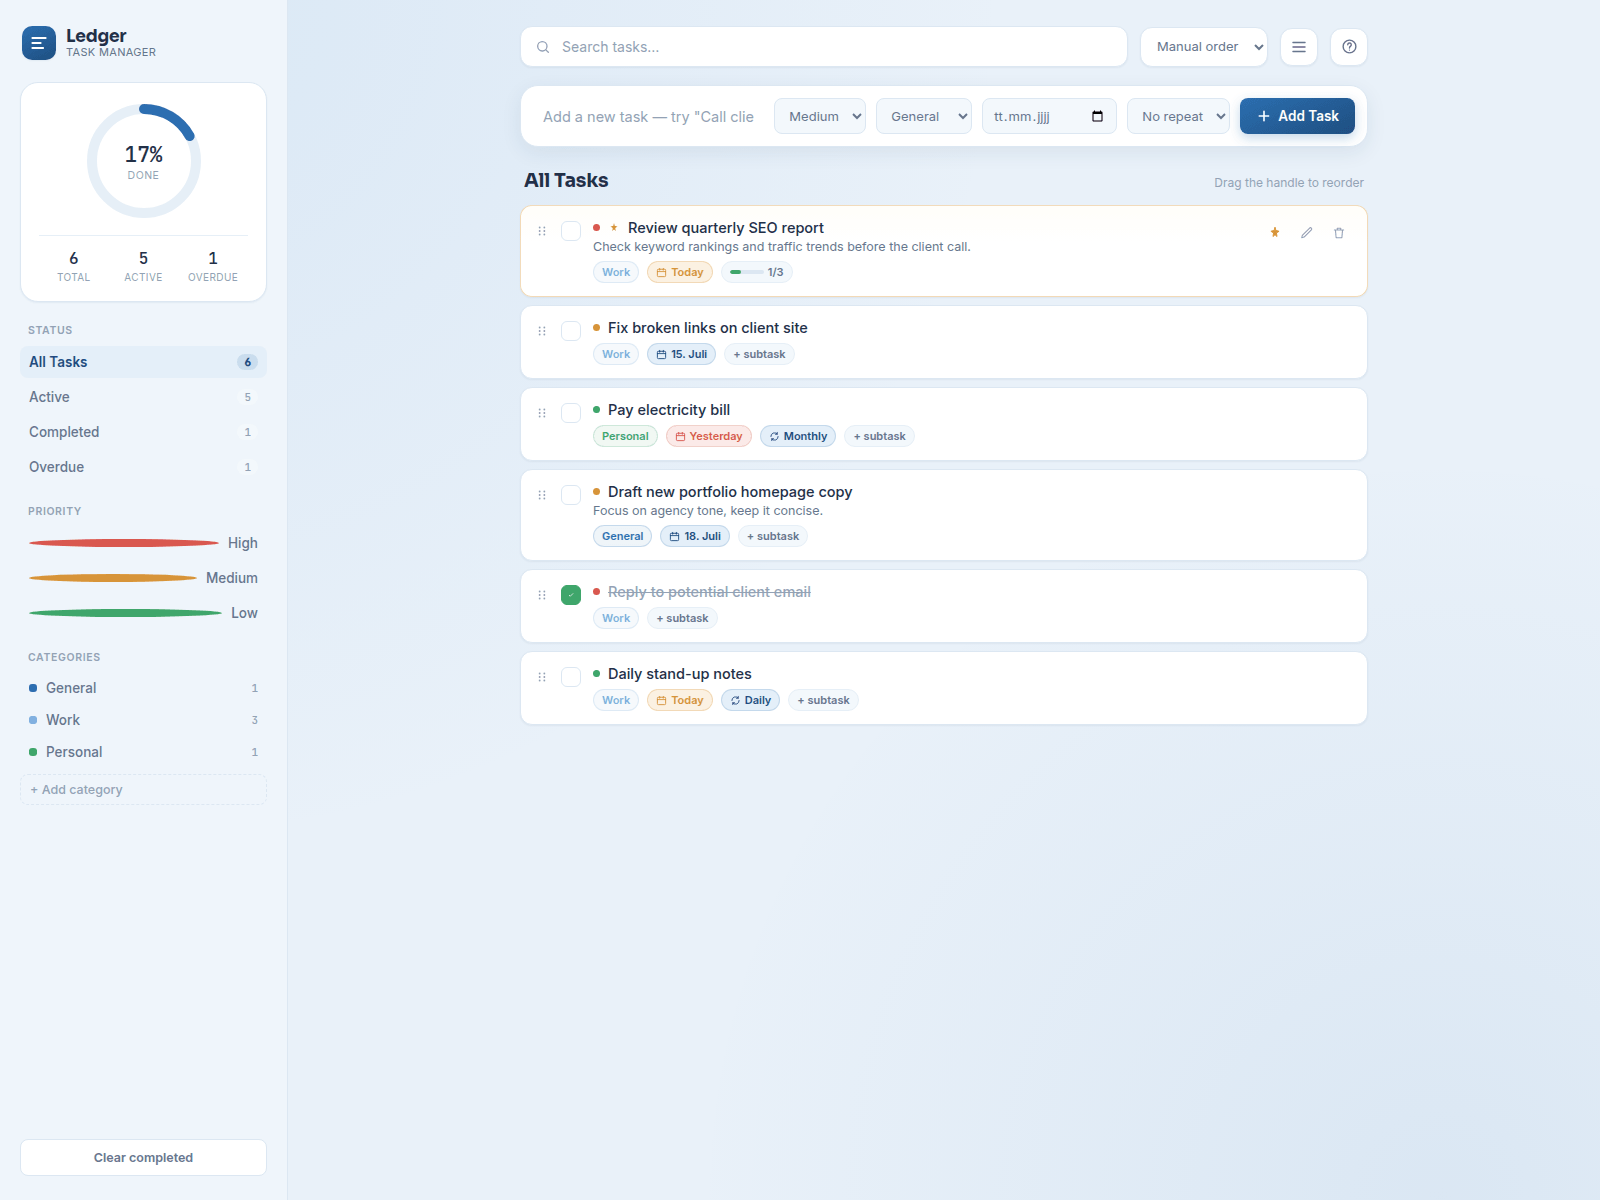This screenshot has height=1200, width=1600.
Task: Add subtask to Draft new portfolio task
Action: (x=773, y=536)
